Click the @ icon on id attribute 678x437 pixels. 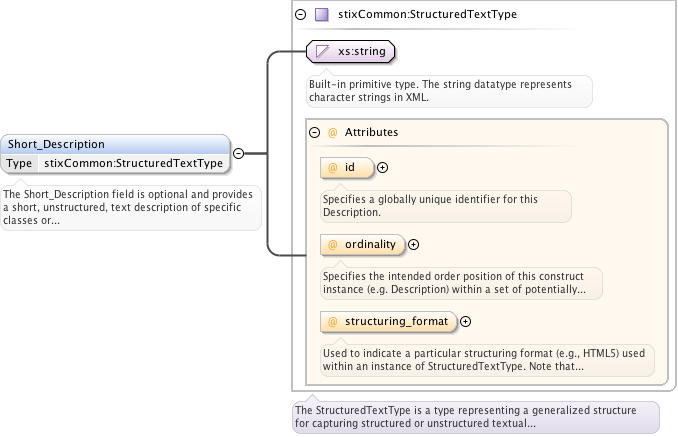click(333, 168)
